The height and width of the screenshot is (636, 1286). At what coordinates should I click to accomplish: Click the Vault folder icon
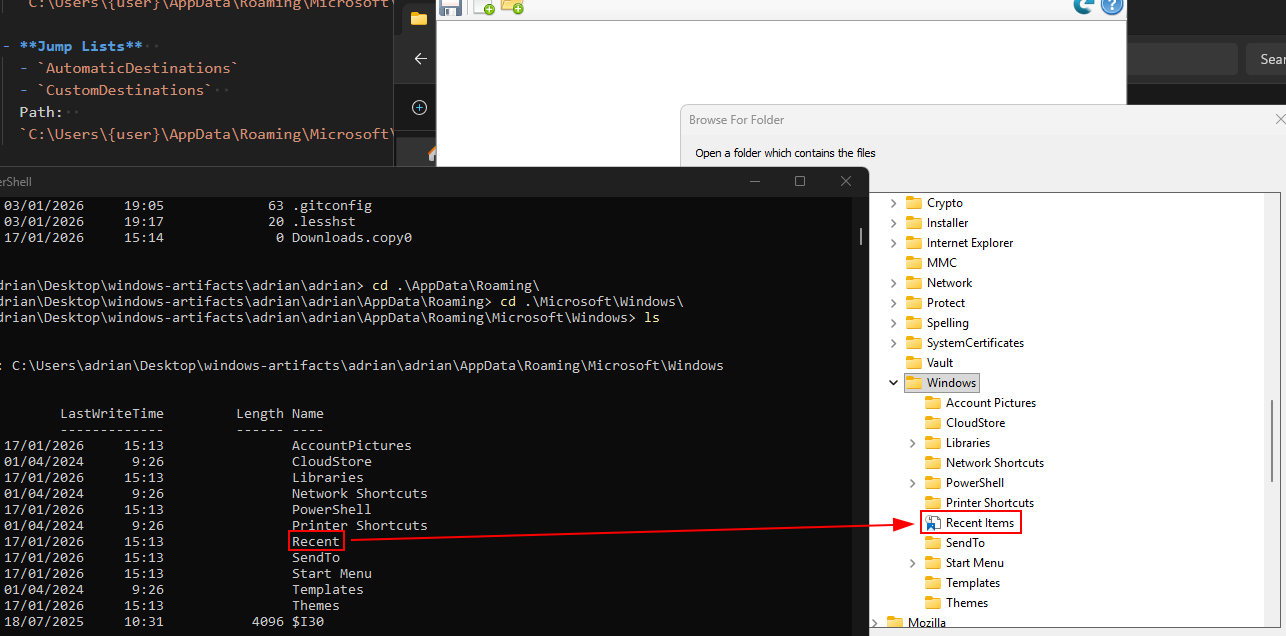pos(913,363)
